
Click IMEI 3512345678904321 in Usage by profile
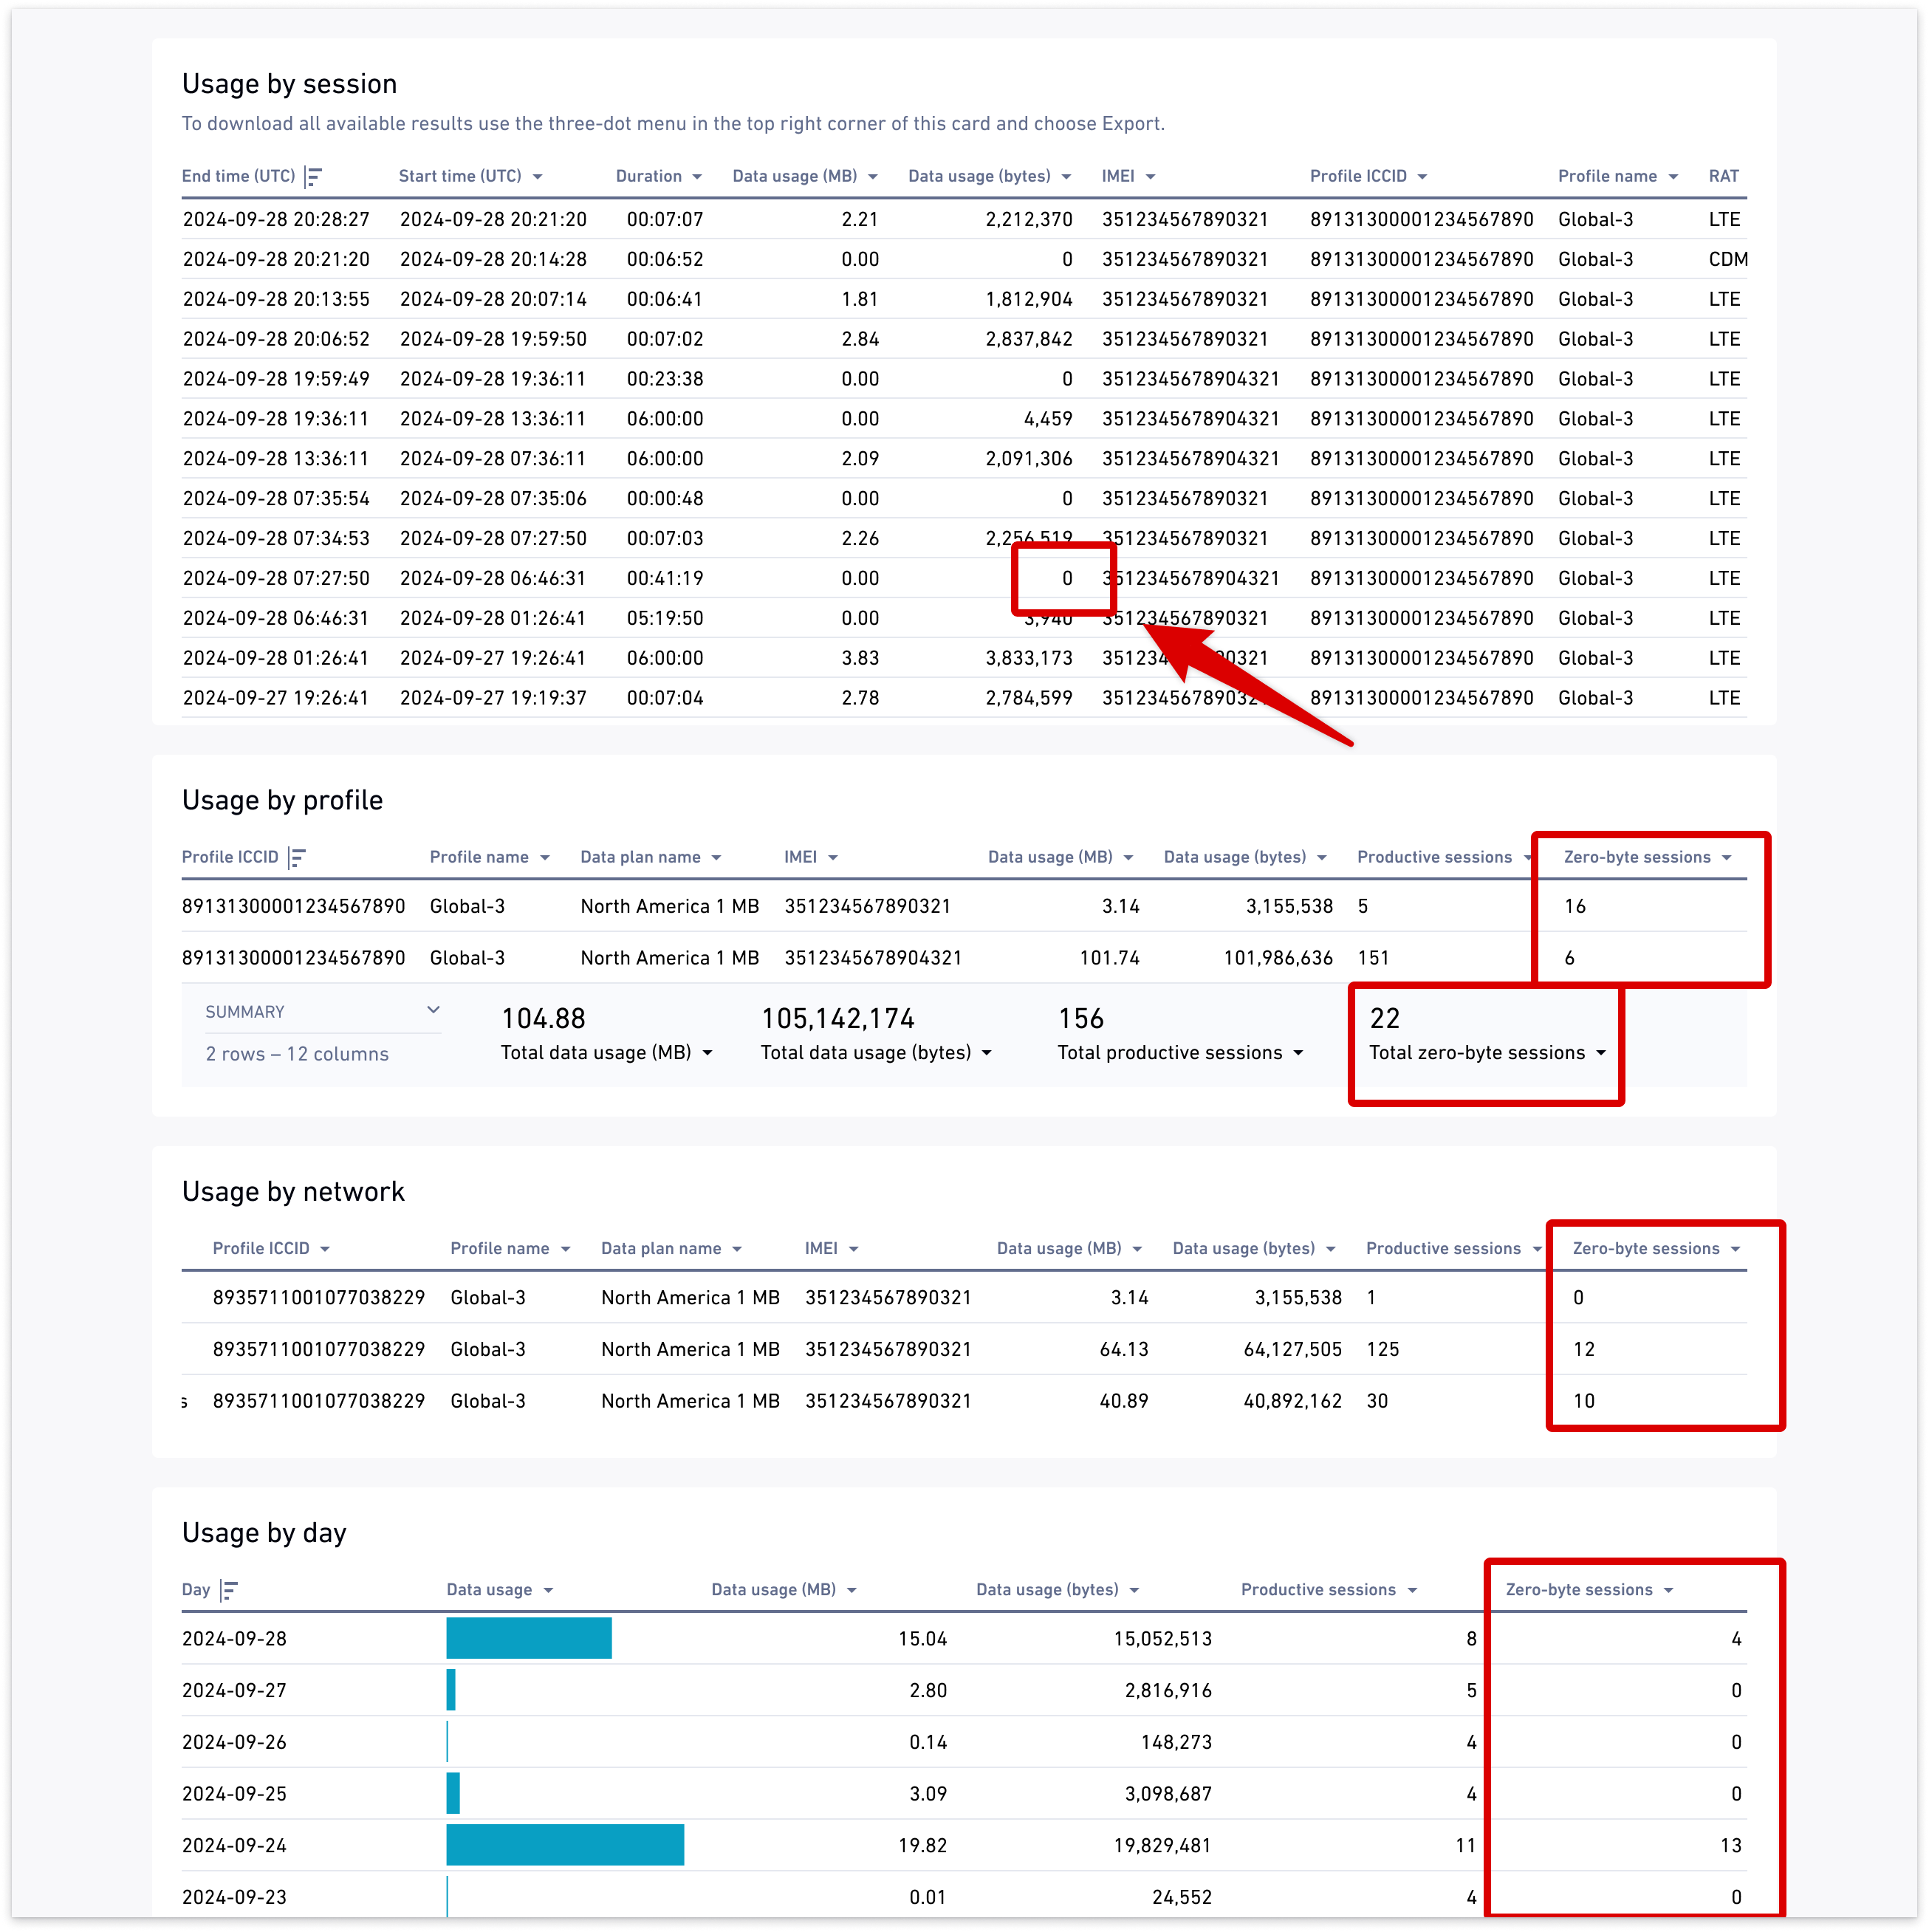(873, 958)
